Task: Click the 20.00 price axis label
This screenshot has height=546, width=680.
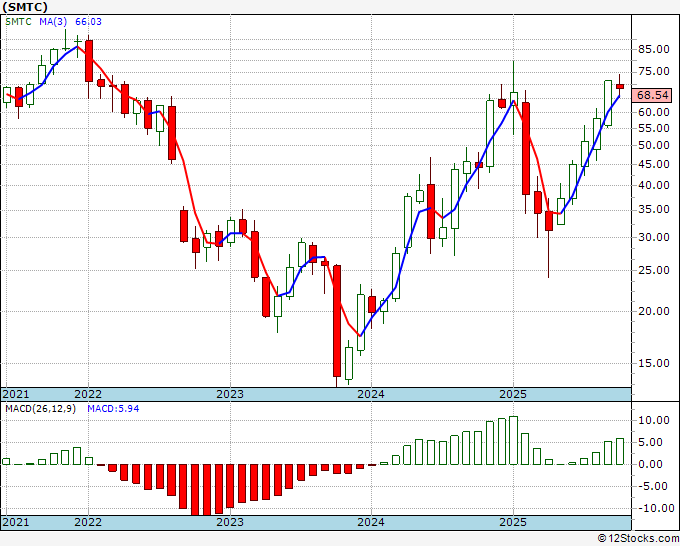Action: (x=654, y=311)
